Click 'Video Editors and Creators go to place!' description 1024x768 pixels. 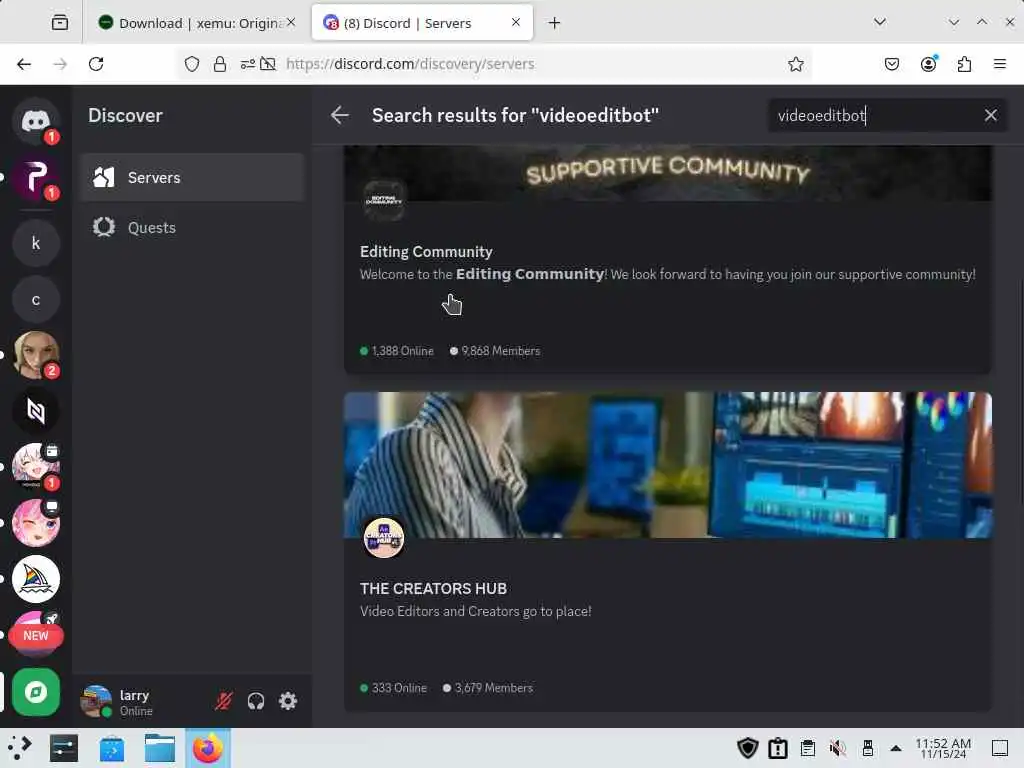pos(475,611)
